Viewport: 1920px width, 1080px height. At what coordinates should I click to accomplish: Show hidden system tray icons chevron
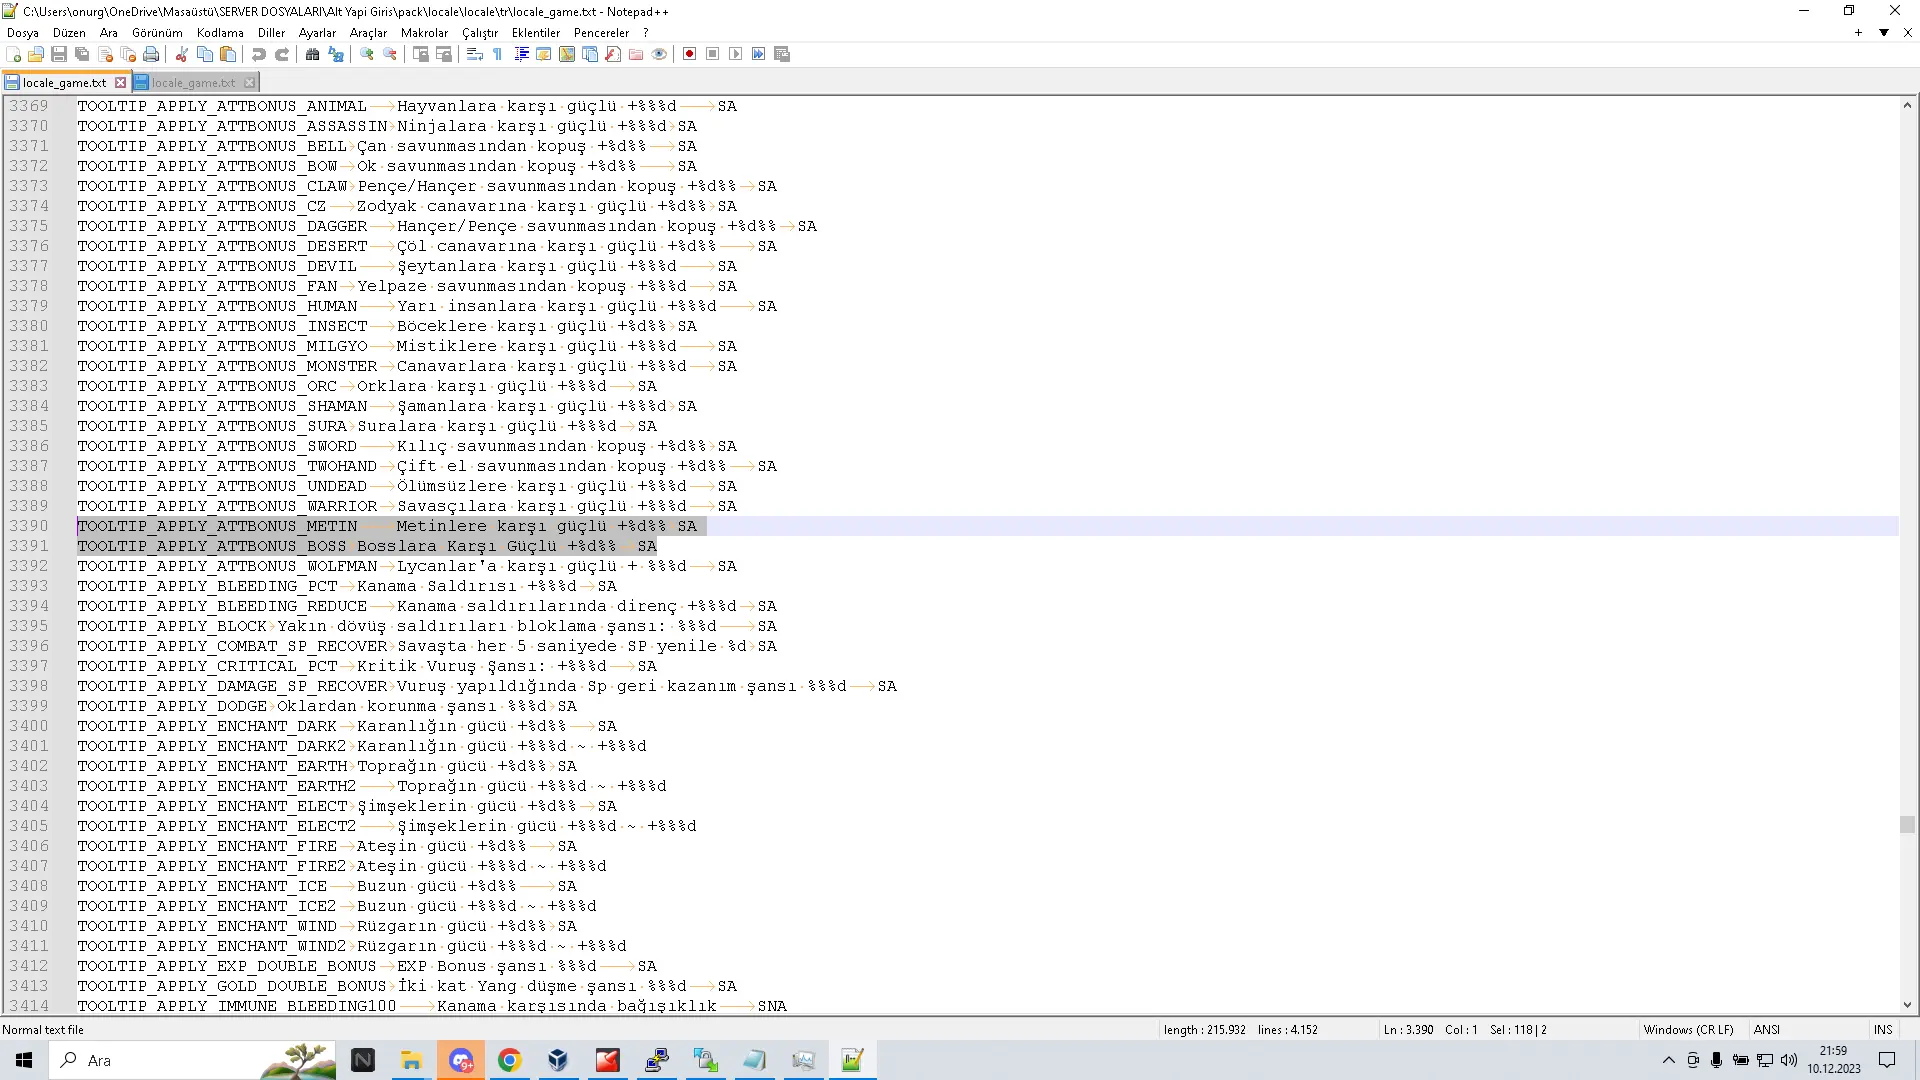click(x=1668, y=1060)
